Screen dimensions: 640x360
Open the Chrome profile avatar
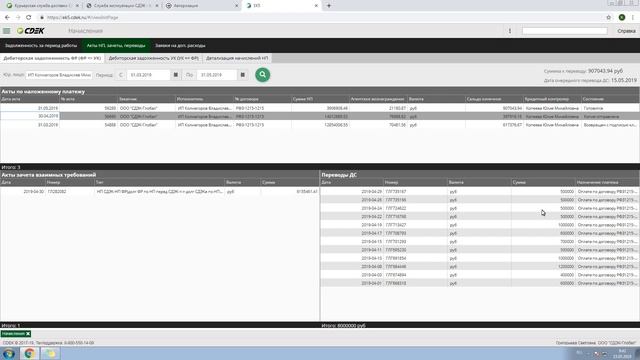click(x=622, y=18)
